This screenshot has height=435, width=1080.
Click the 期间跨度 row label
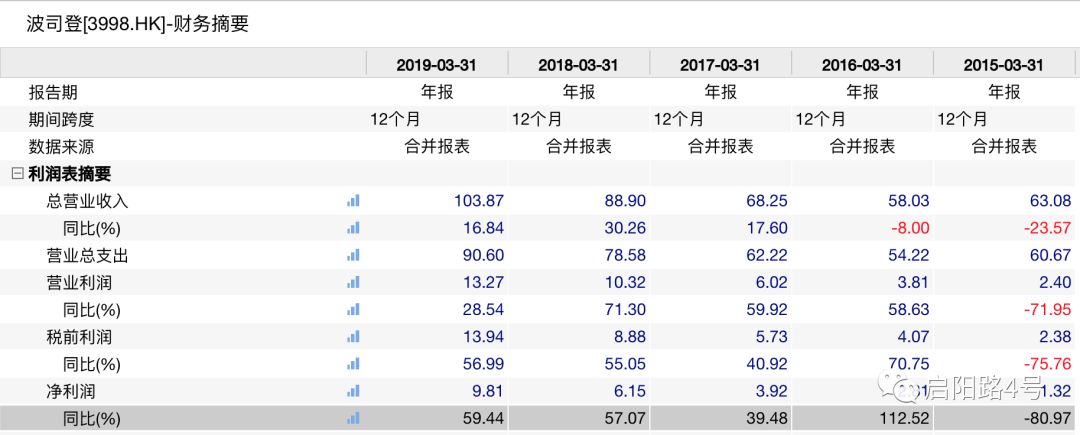coord(61,119)
